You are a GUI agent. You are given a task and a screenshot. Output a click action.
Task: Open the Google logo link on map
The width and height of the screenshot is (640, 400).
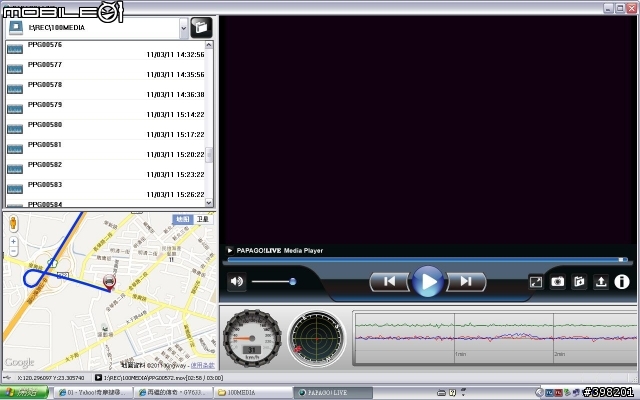(19, 362)
